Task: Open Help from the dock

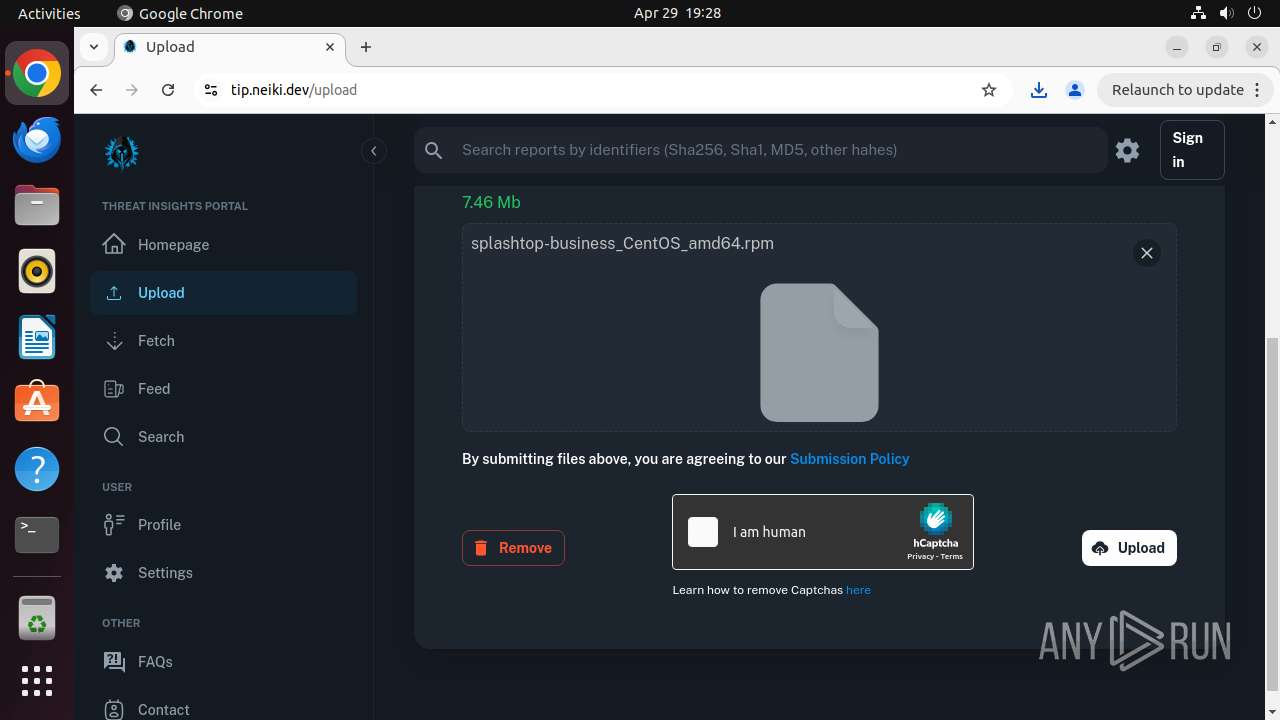Action: pyautogui.click(x=37, y=469)
